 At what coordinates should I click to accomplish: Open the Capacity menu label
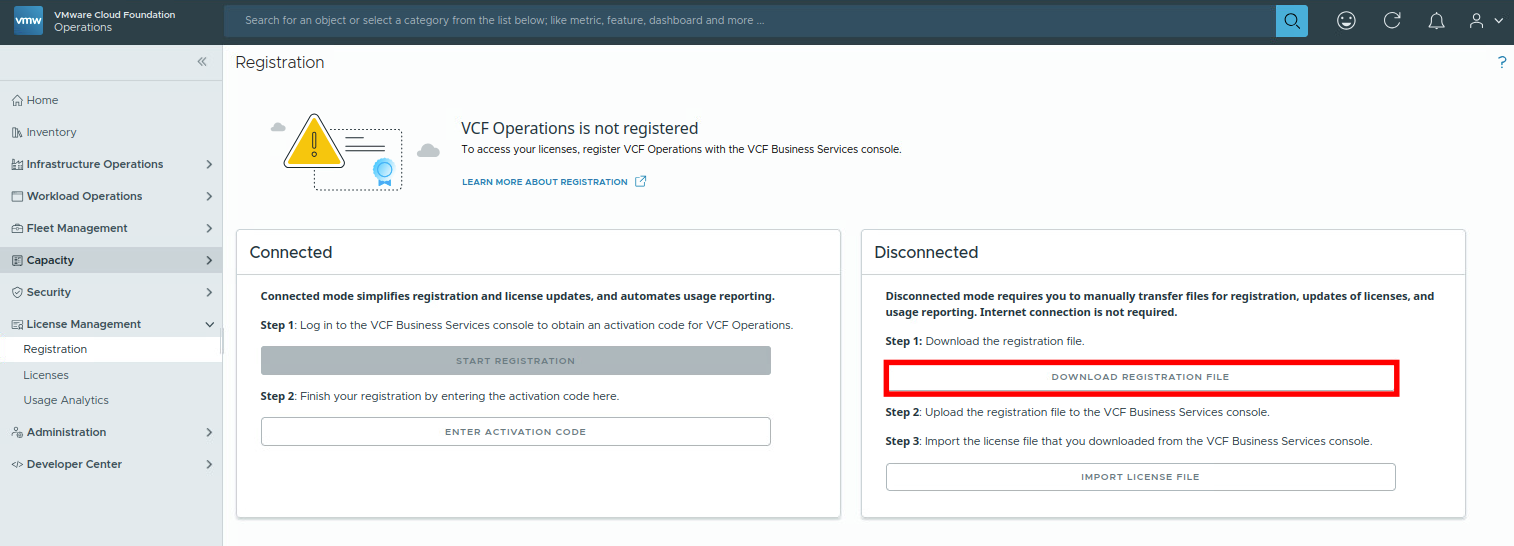click(50, 260)
